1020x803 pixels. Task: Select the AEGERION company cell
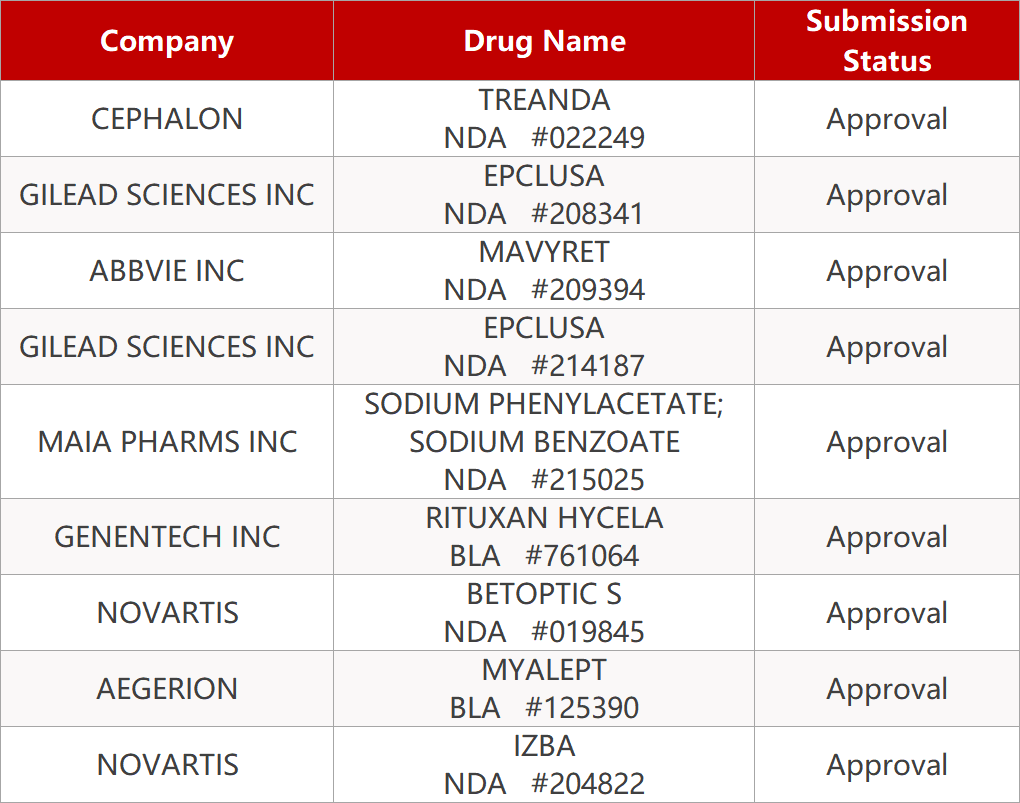pos(167,689)
